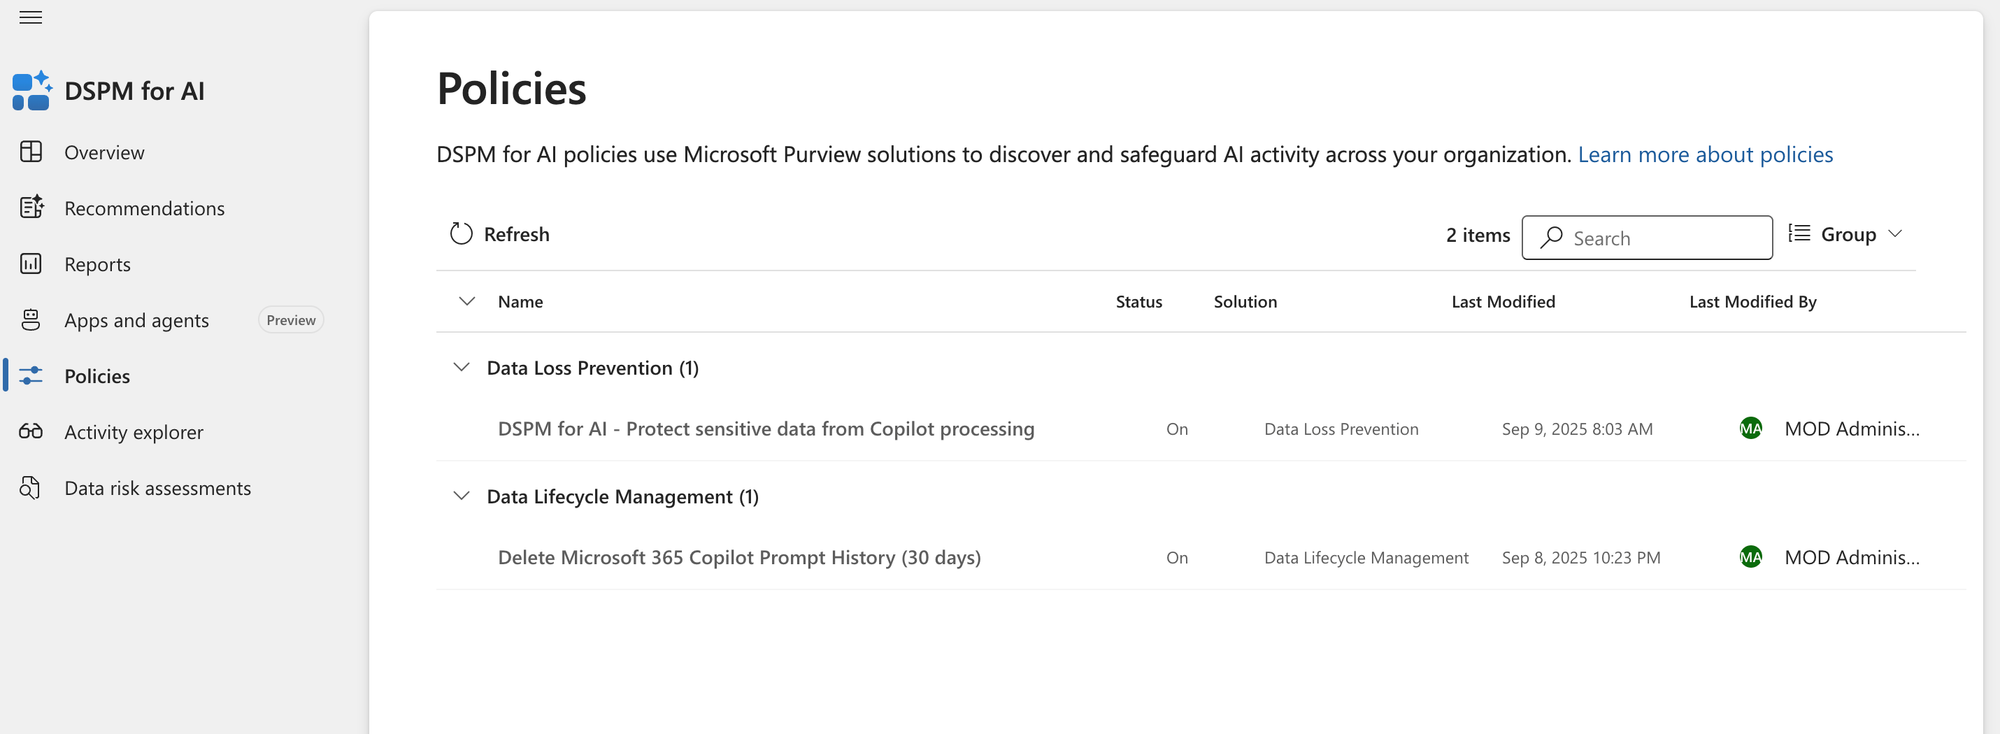Viewport: 2000px width, 734px height.
Task: Click the Refresh circular arrow icon
Action: [461, 234]
